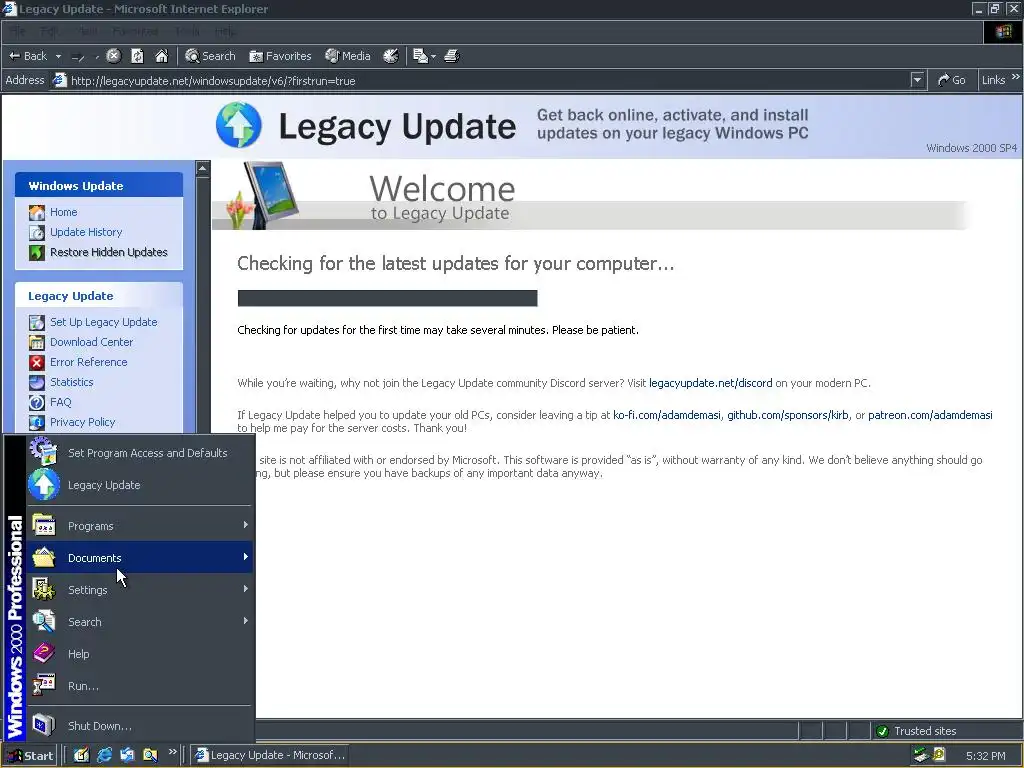Open the Download Center sidebar link
The image size is (1024, 768).
click(91, 342)
